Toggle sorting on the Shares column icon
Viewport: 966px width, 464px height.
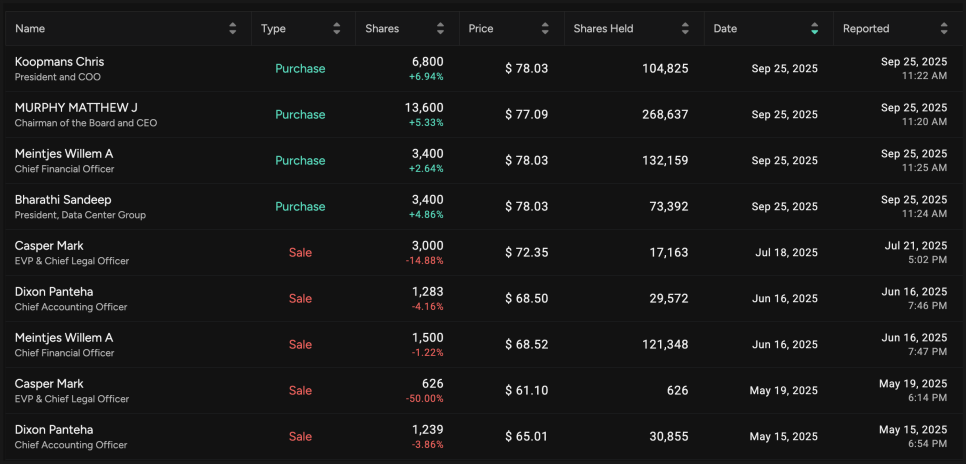pos(441,29)
